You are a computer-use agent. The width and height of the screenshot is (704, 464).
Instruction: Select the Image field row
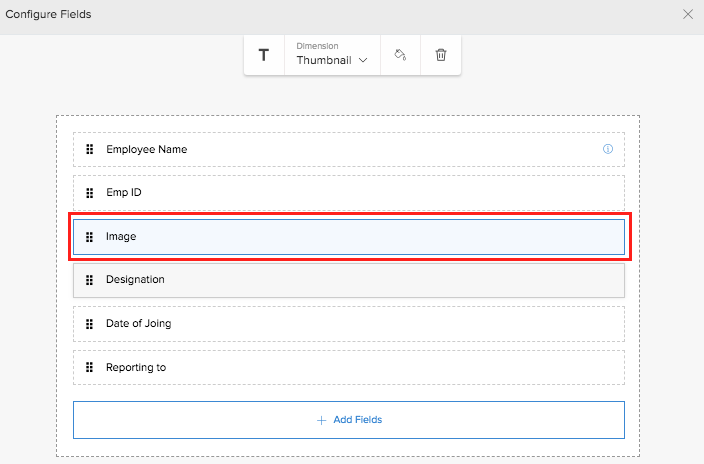348,237
